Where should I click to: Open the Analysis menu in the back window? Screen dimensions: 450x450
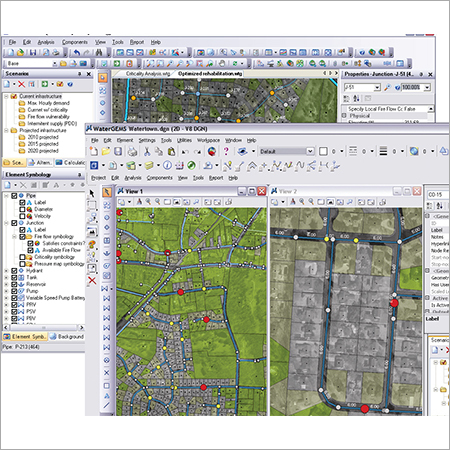(x=46, y=42)
